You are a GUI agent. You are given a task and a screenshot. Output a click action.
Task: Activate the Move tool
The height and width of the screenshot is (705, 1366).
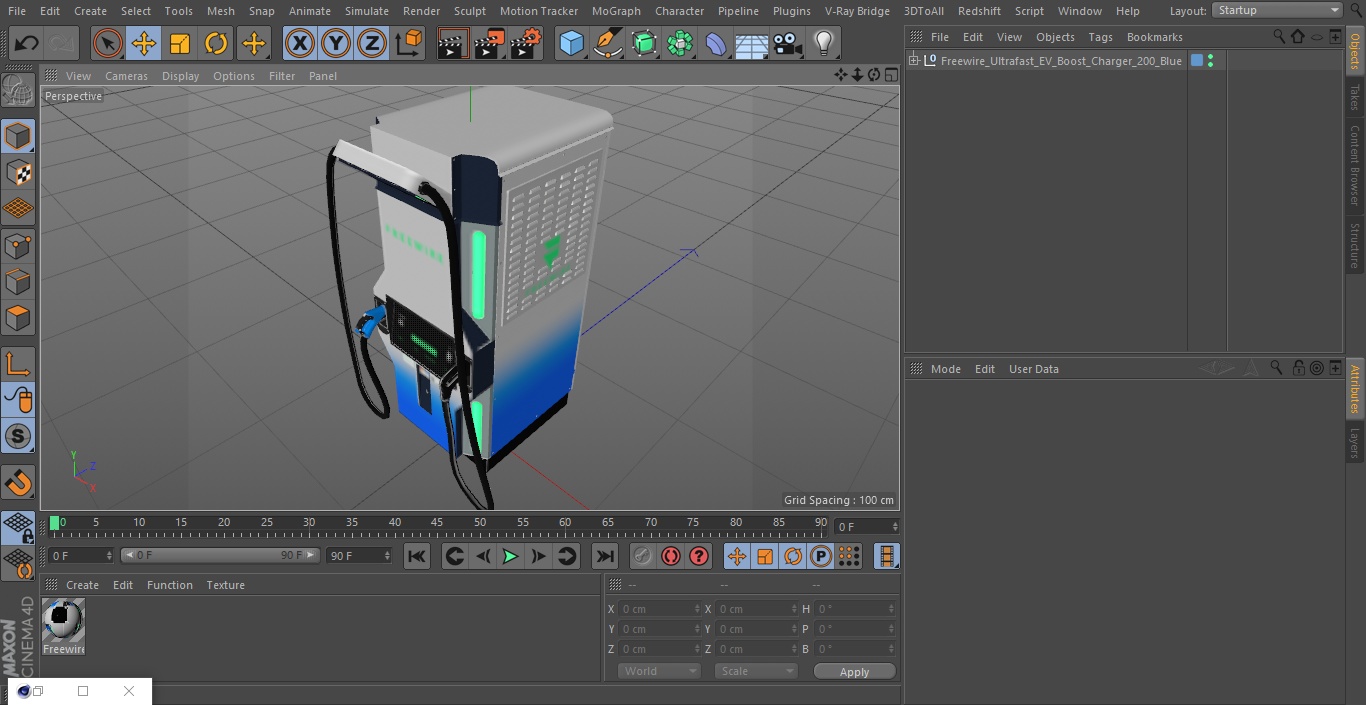144,43
